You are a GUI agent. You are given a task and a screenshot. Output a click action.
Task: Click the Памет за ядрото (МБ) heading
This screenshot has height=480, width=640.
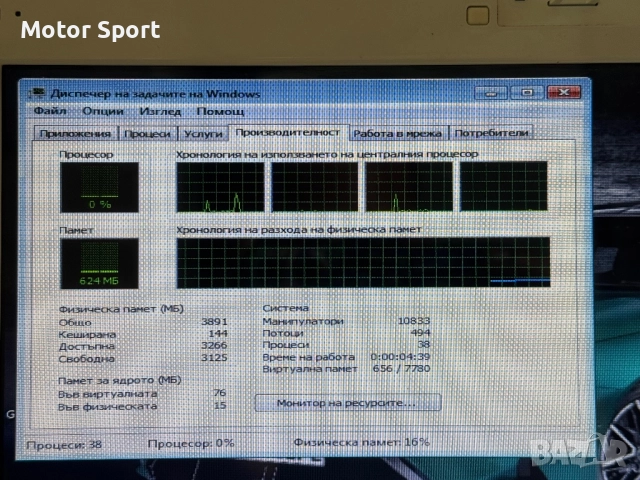(120, 380)
